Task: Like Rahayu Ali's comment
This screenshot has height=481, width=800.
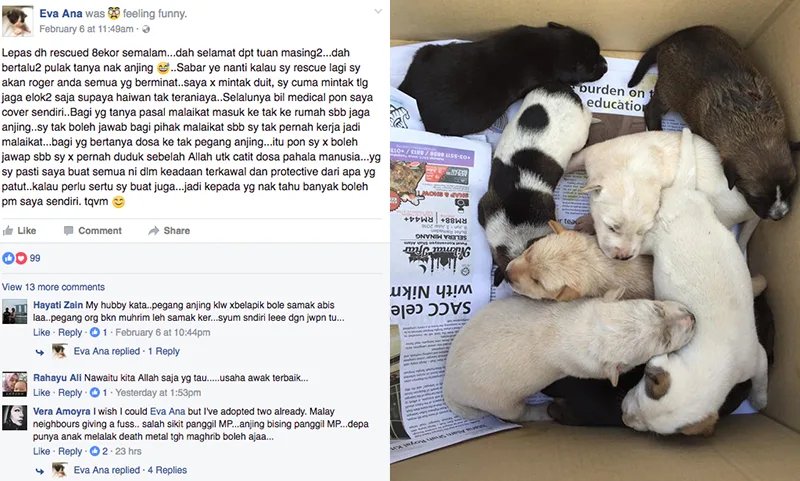Action: click(x=41, y=392)
